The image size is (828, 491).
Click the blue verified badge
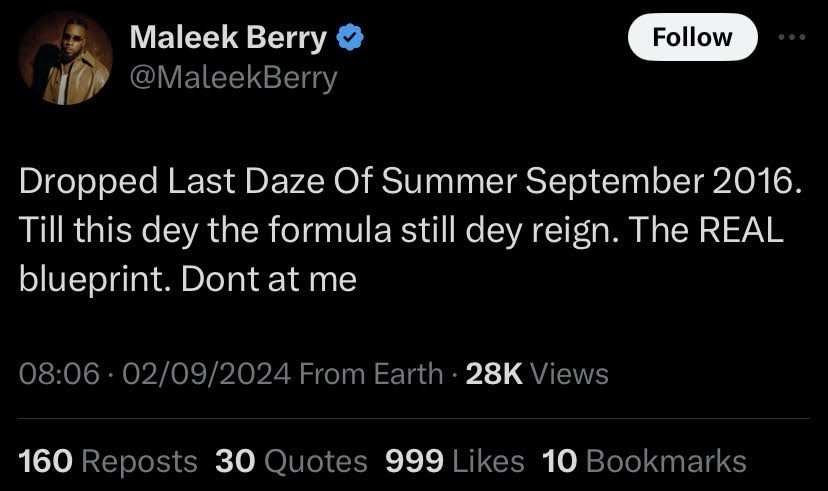pos(349,38)
